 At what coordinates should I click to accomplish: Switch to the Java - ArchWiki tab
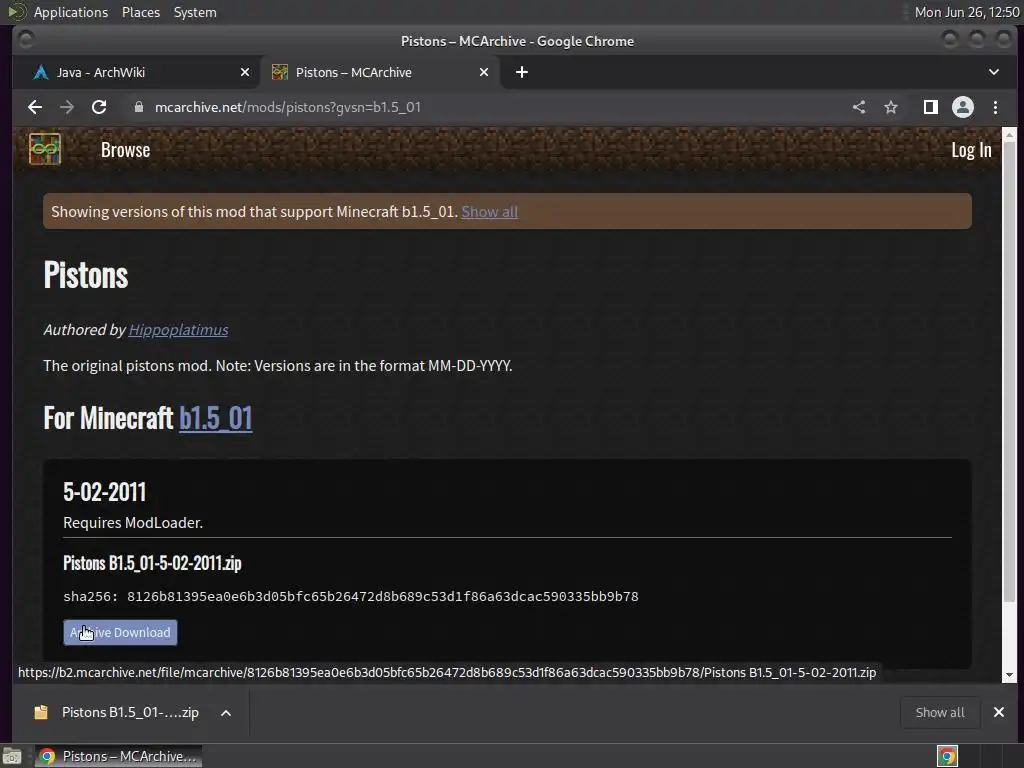pos(136,72)
